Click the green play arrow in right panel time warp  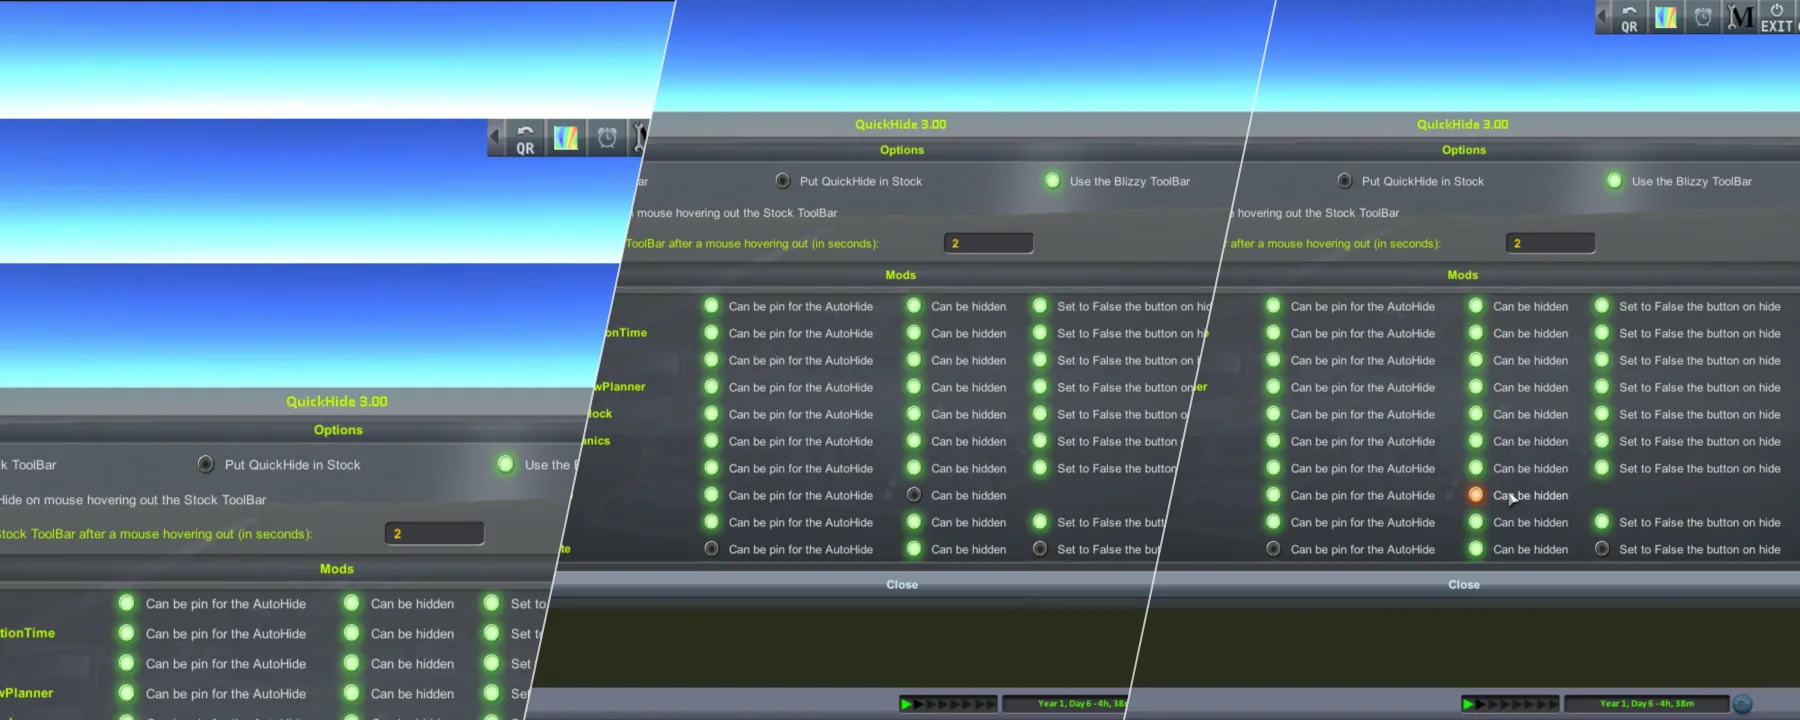pos(1469,704)
